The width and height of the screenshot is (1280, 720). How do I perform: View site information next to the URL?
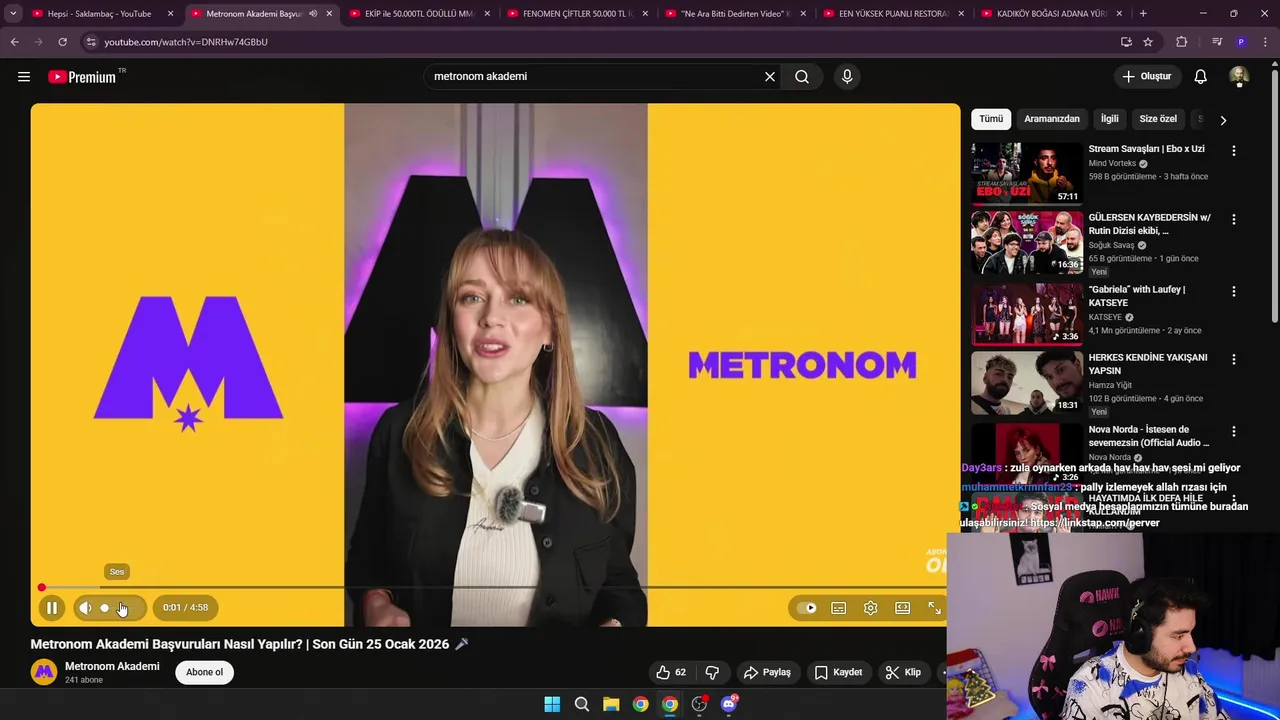(91, 42)
